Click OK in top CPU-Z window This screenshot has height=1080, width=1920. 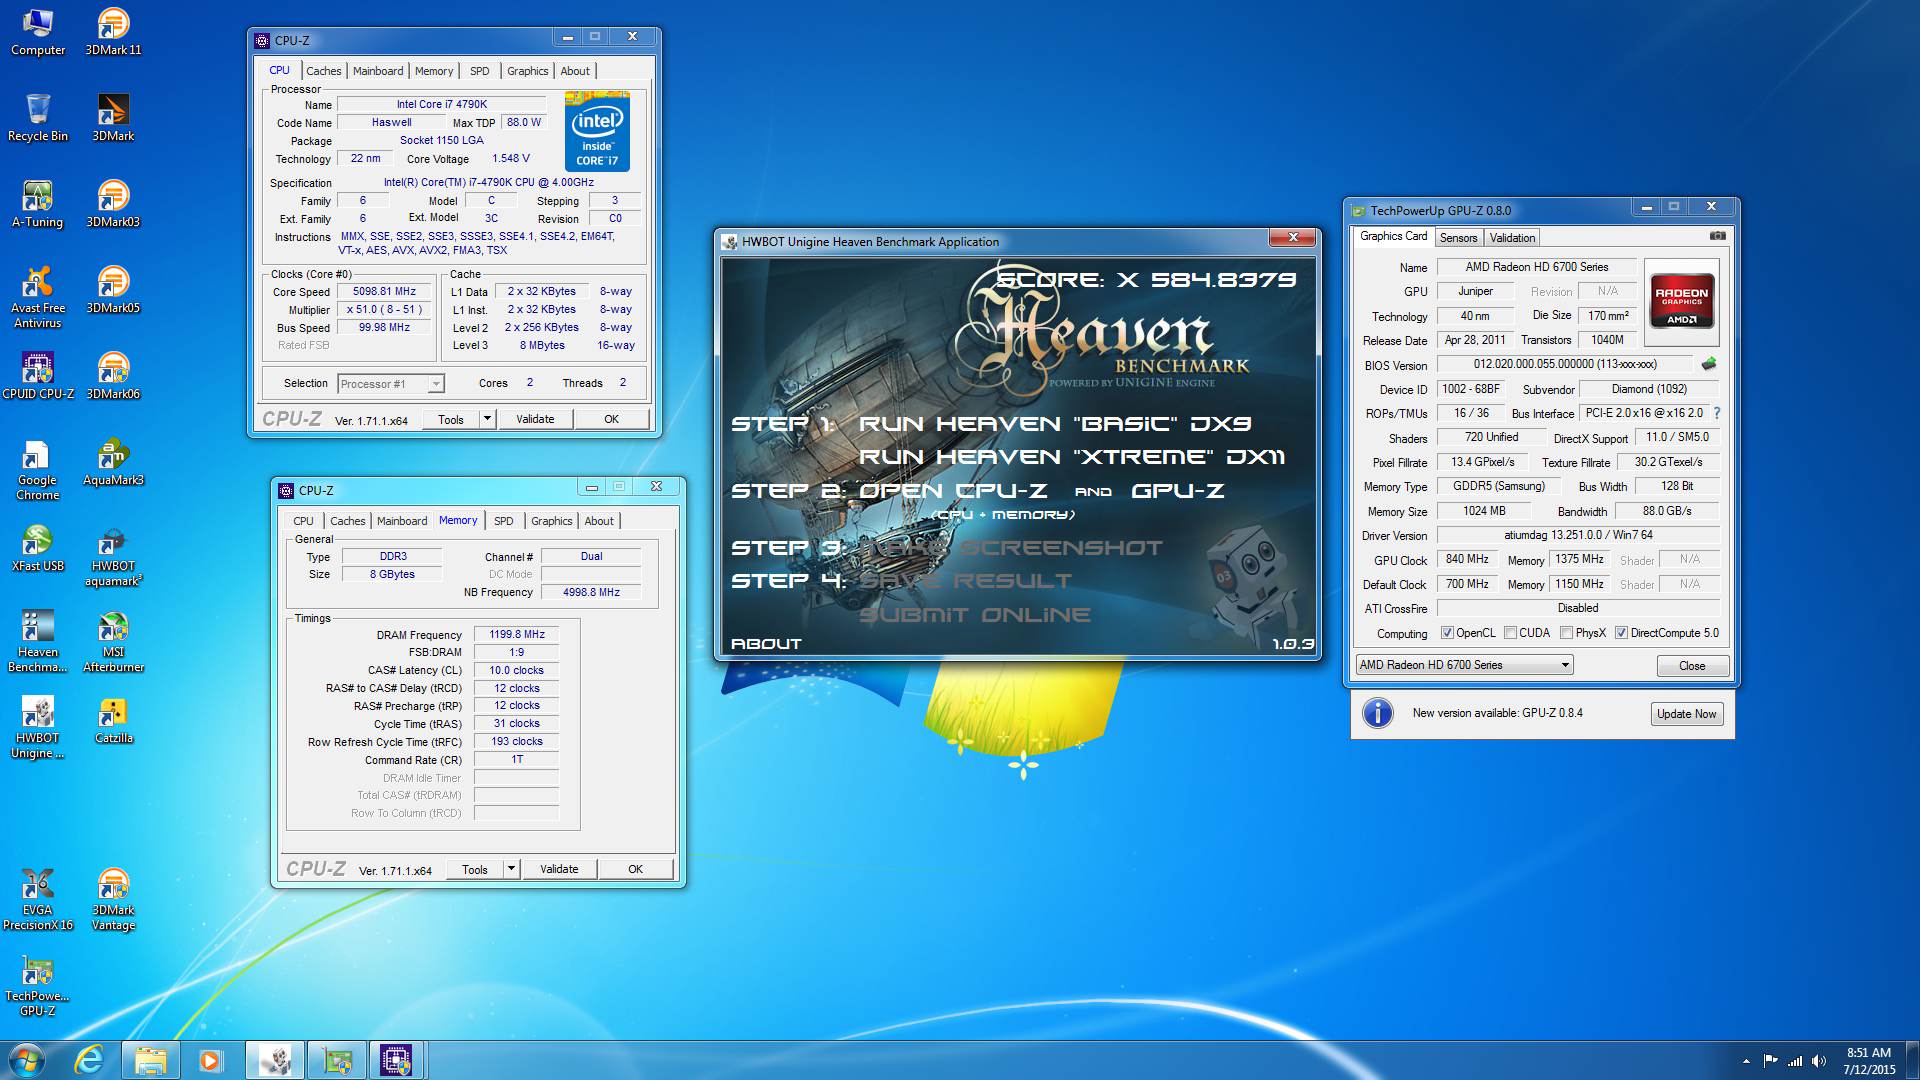pos(611,419)
